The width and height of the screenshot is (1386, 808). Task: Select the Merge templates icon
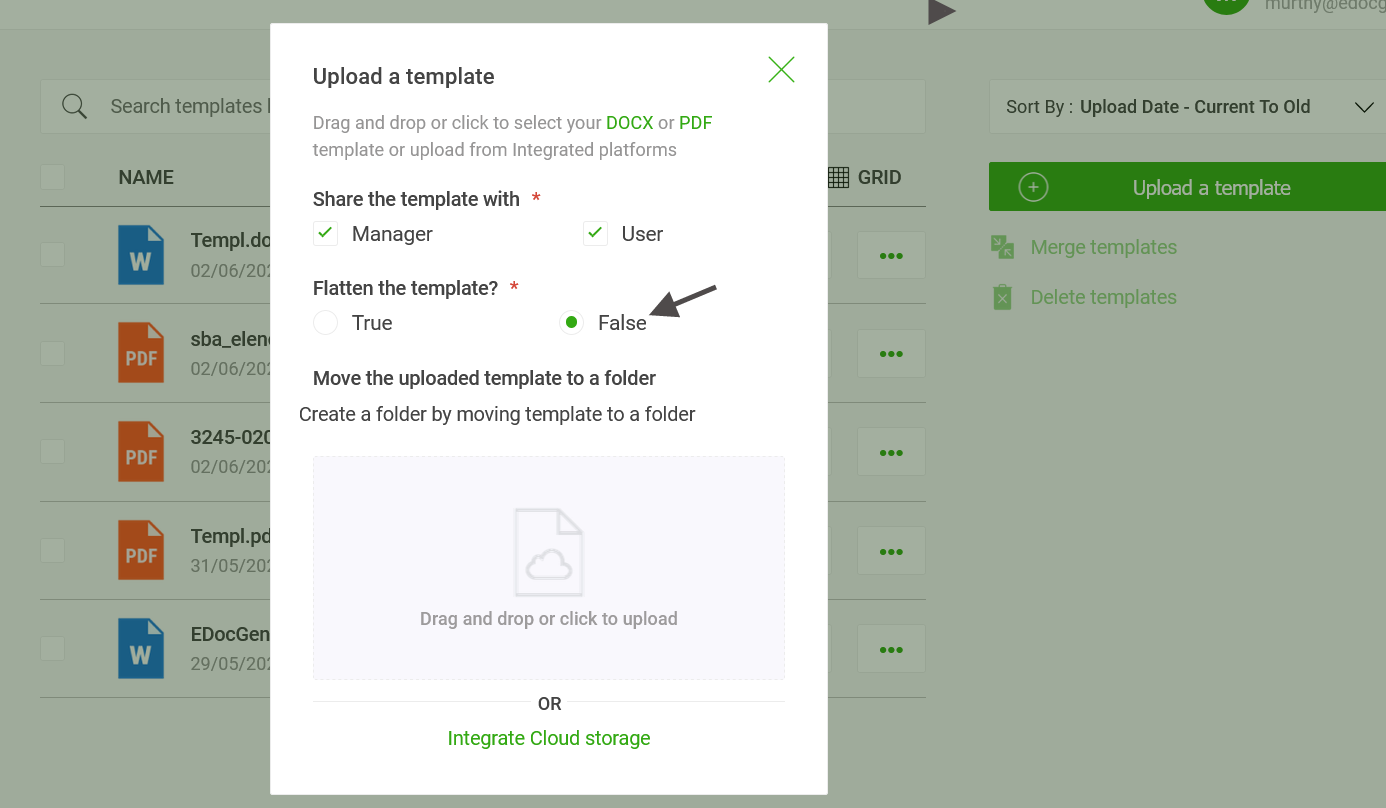[x=1001, y=246]
